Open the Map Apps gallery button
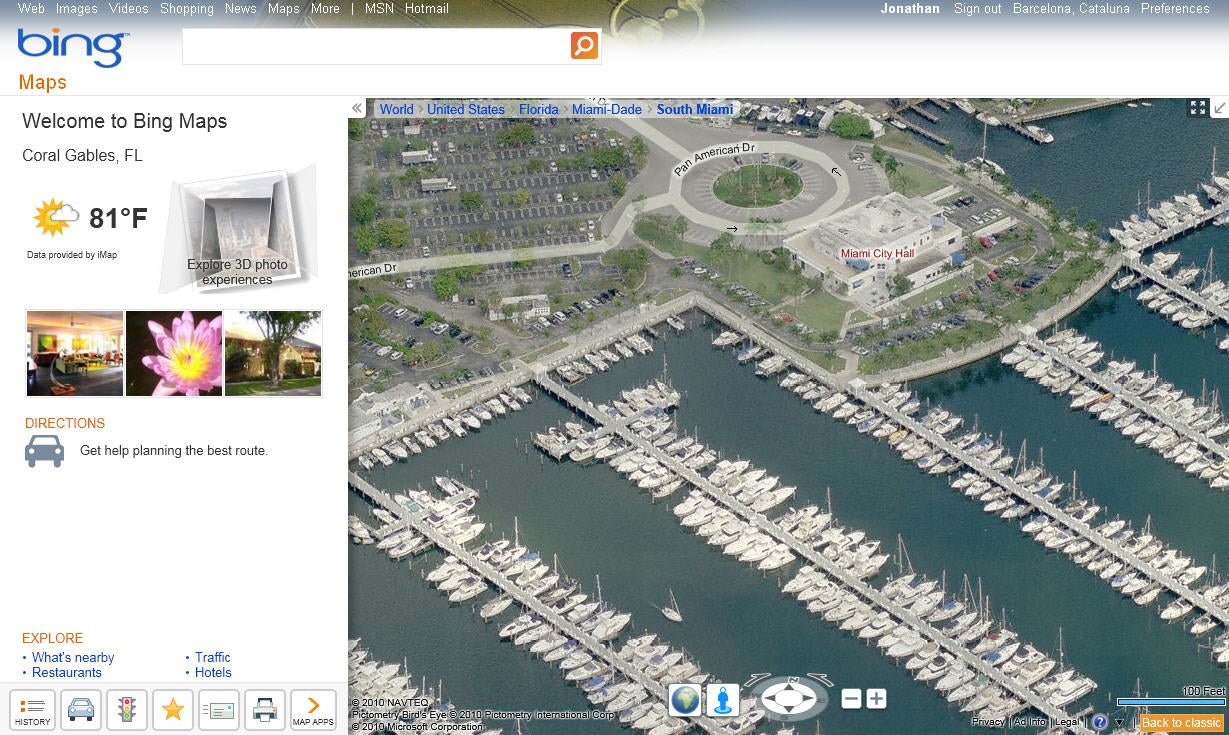Screen dimensions: 1229x735 pos(313,710)
